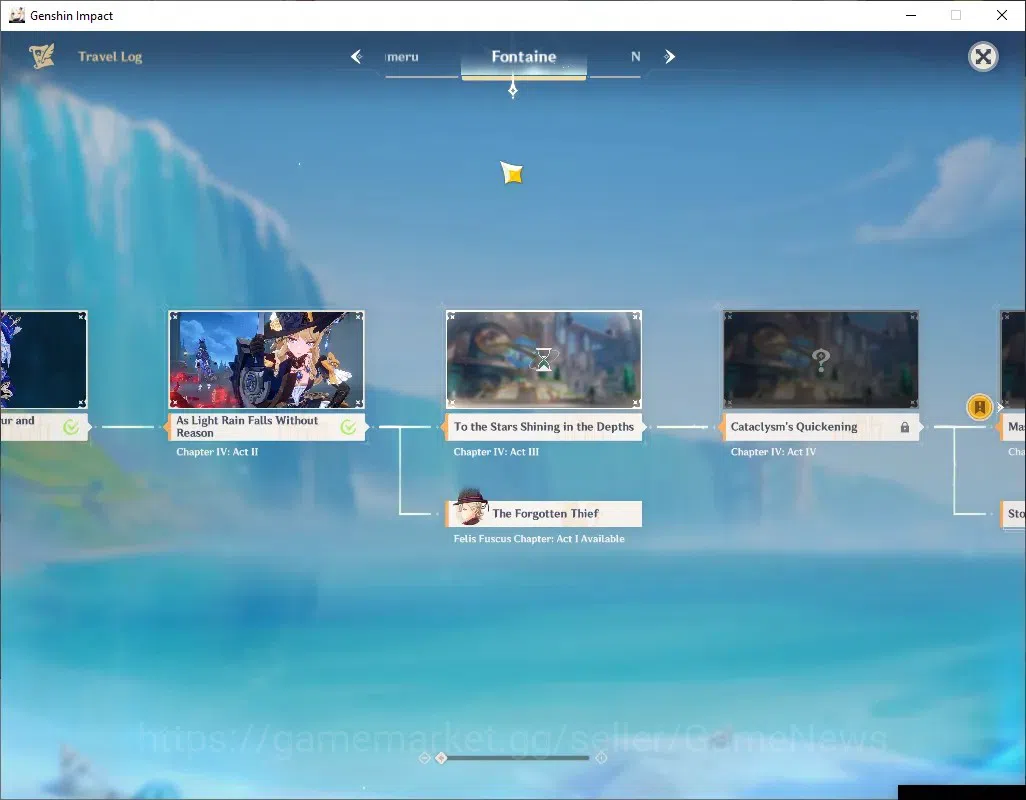Click Lyney portrait on The Forgotten Thief
Viewport: 1026px width, 800px height.
[470, 508]
